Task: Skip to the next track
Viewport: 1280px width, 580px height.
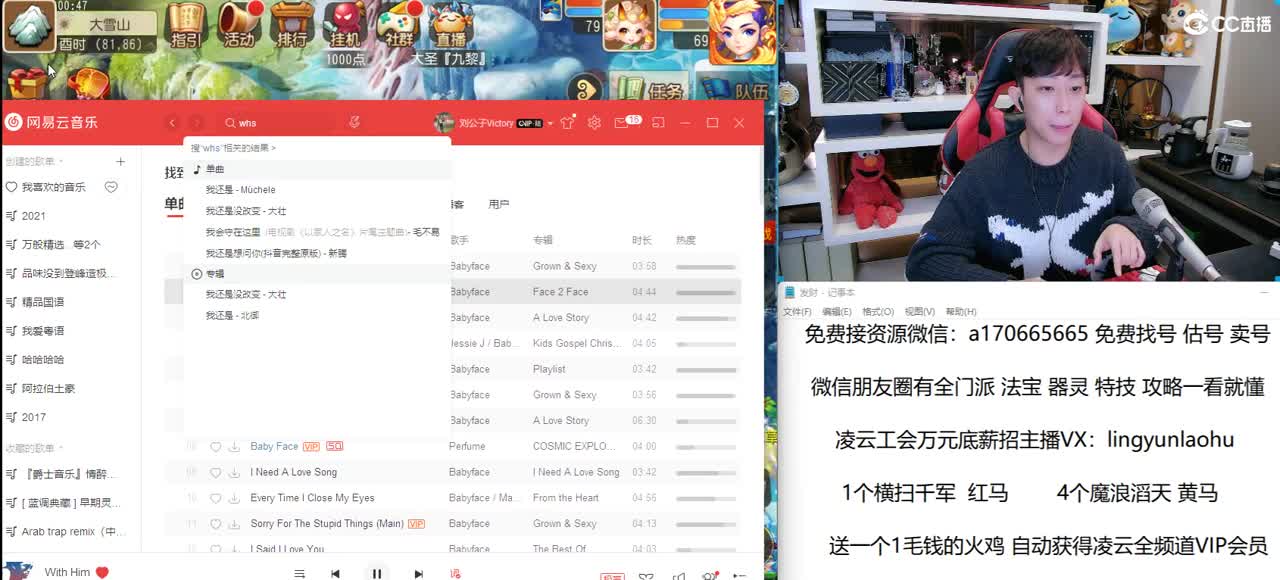Action: coord(418,573)
